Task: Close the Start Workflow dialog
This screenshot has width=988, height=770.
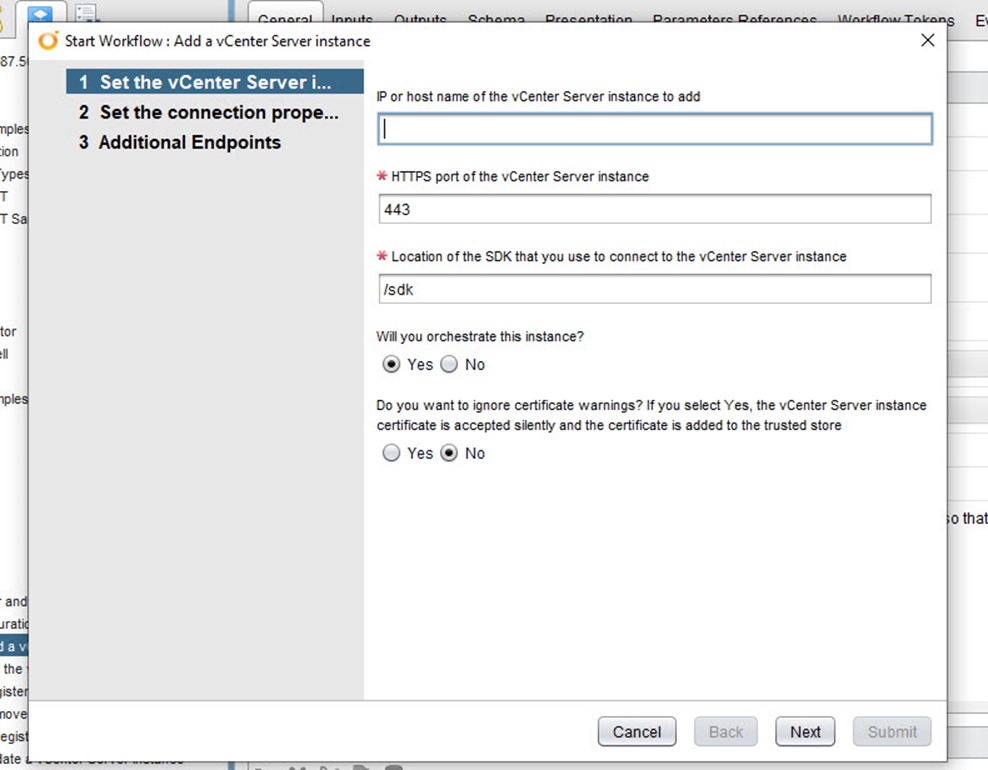Action: (x=928, y=40)
